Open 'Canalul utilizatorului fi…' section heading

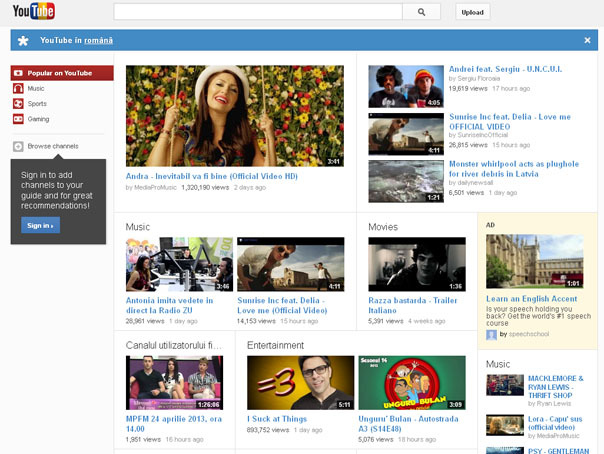click(x=174, y=345)
